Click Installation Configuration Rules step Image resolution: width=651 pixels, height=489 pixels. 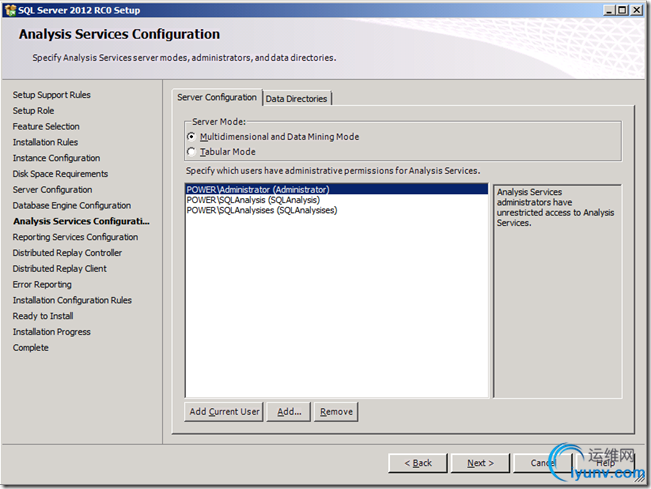tap(72, 300)
